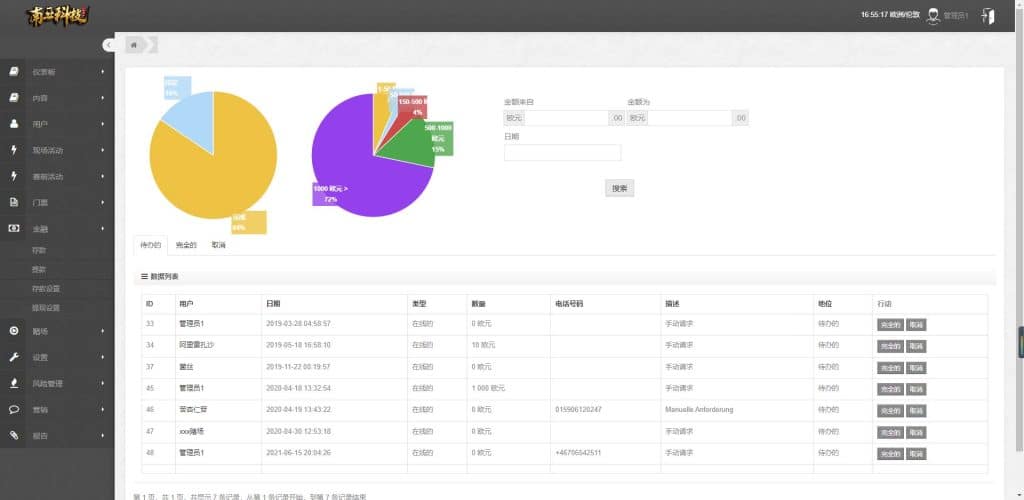Screen dimensions: 1024x500
Task: Click the logout door icon
Action: [x=988, y=16]
